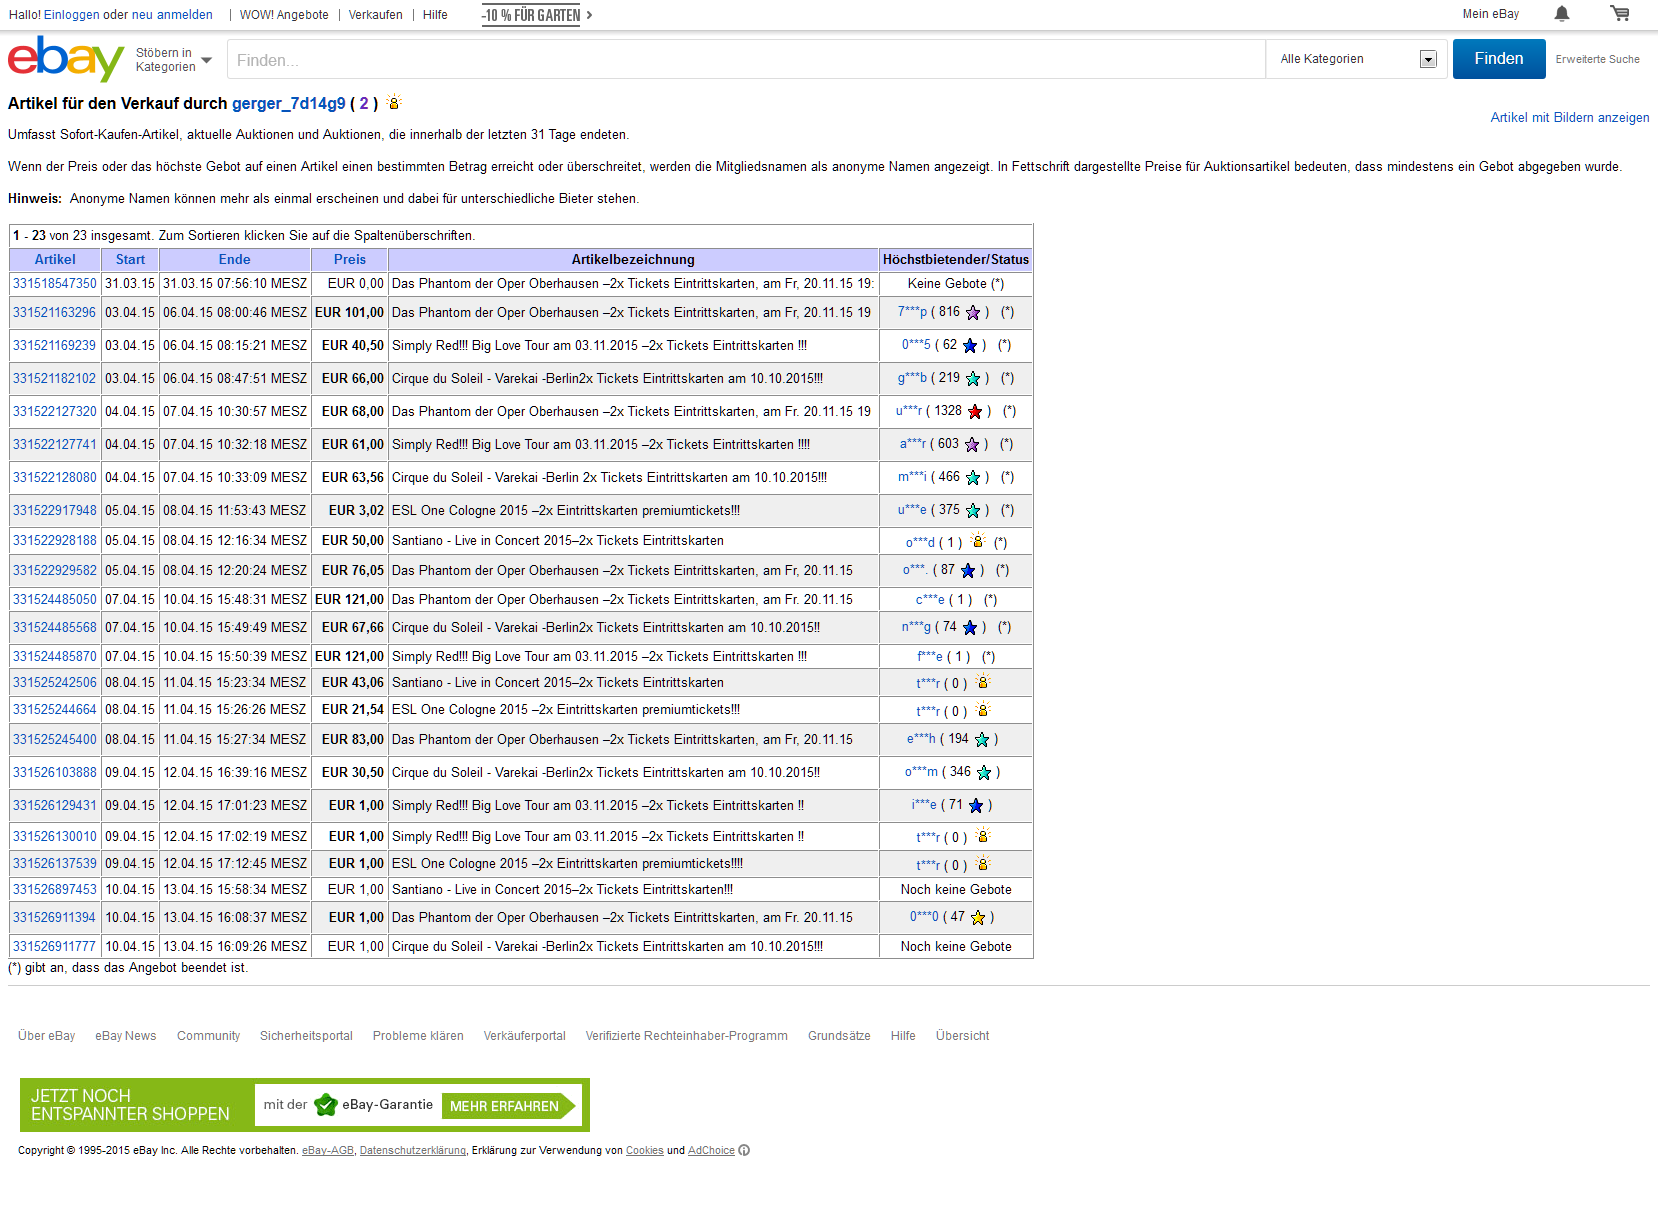Click purple star next to bidder a***r
Viewport: 1658px width, 1207px height.
972,445
